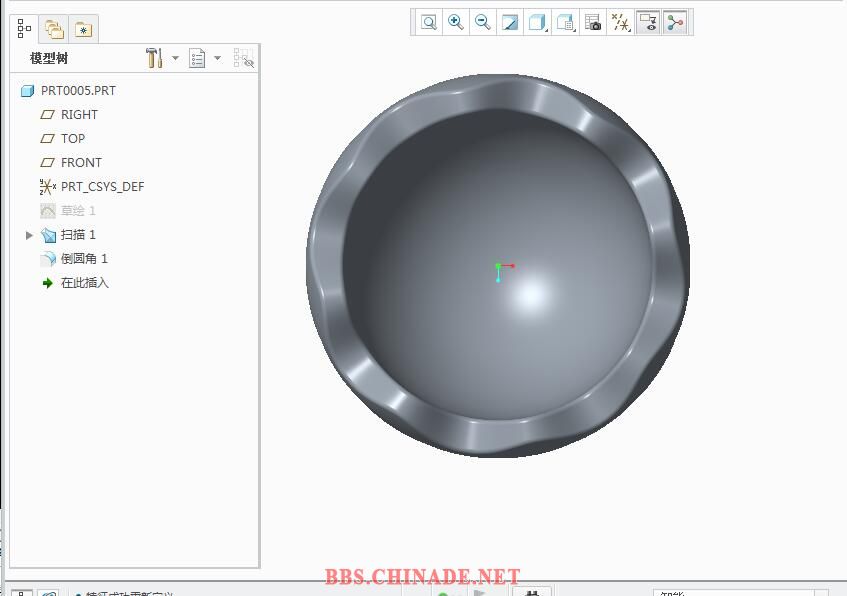The height and width of the screenshot is (596, 847).
Task: Click the Zoom In magnifier icon
Action: pyautogui.click(x=456, y=22)
